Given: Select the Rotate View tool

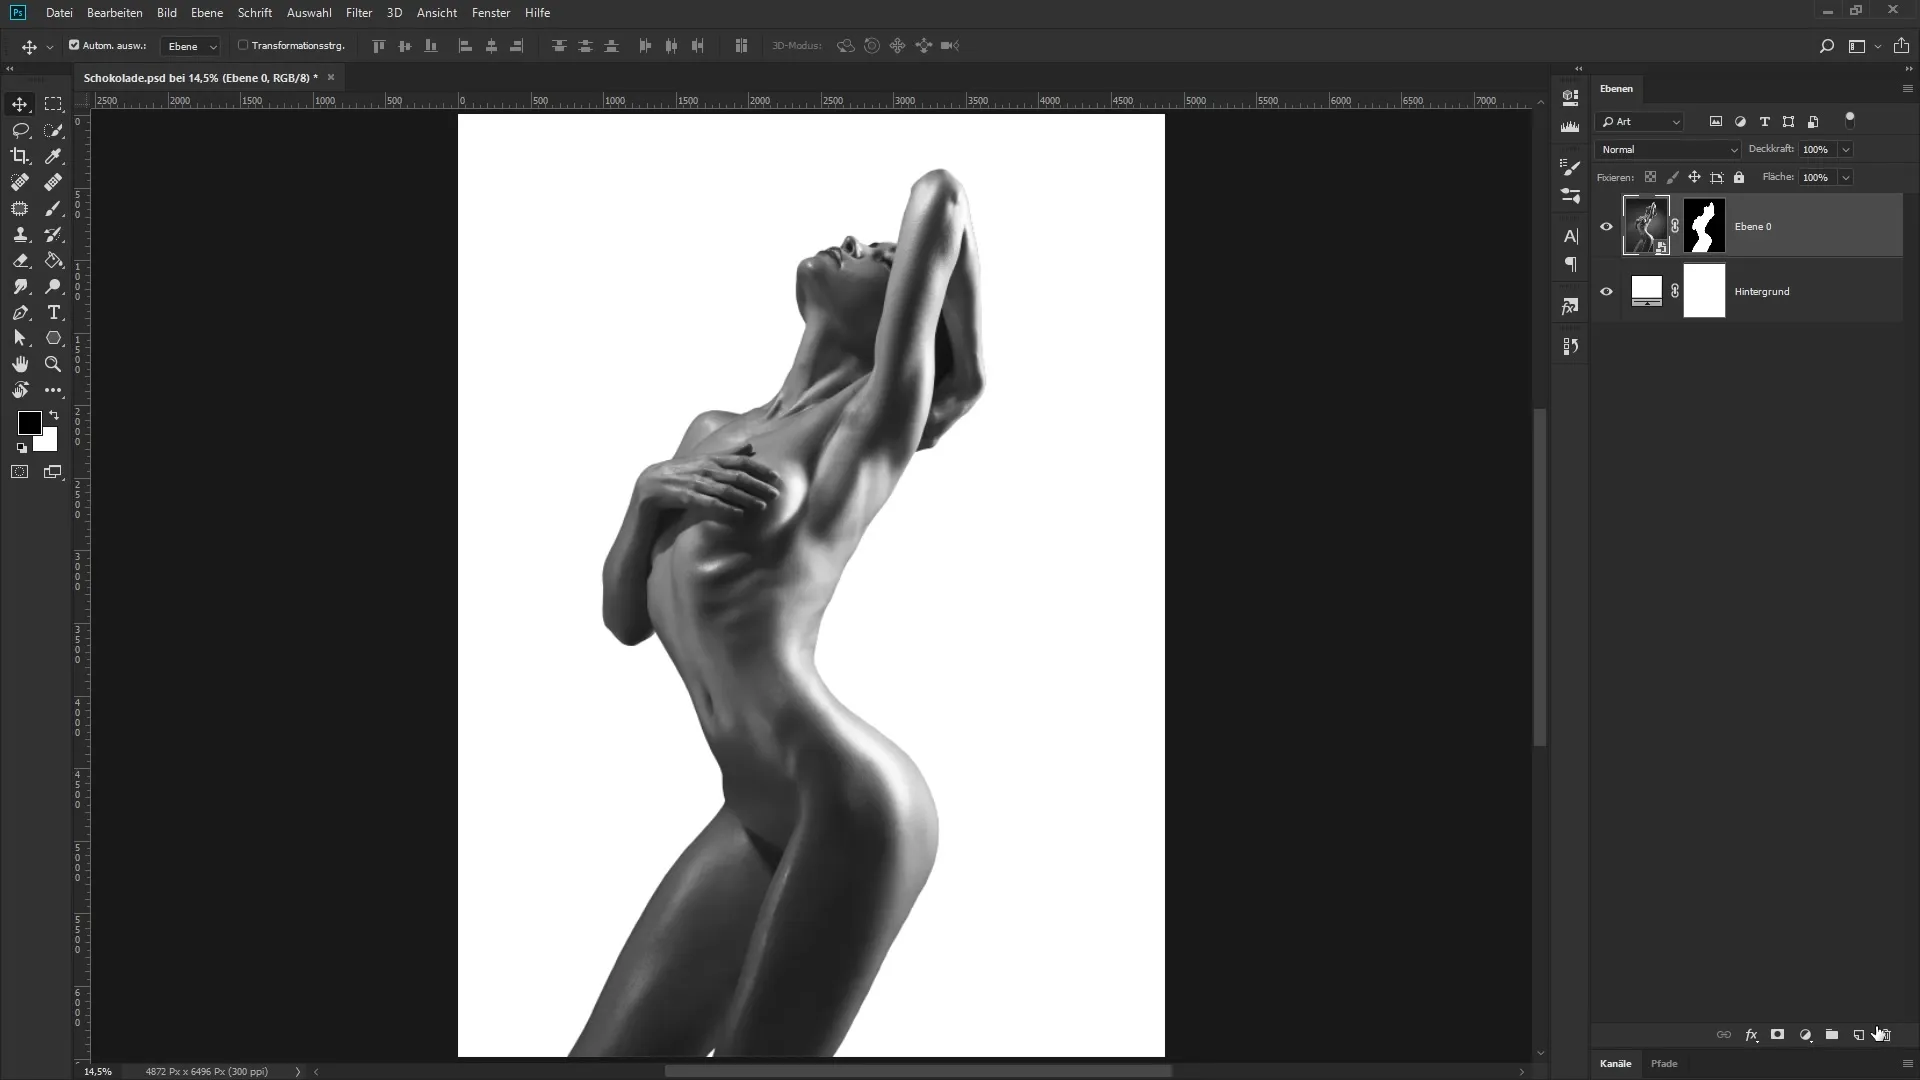Looking at the screenshot, I should pos(20,390).
